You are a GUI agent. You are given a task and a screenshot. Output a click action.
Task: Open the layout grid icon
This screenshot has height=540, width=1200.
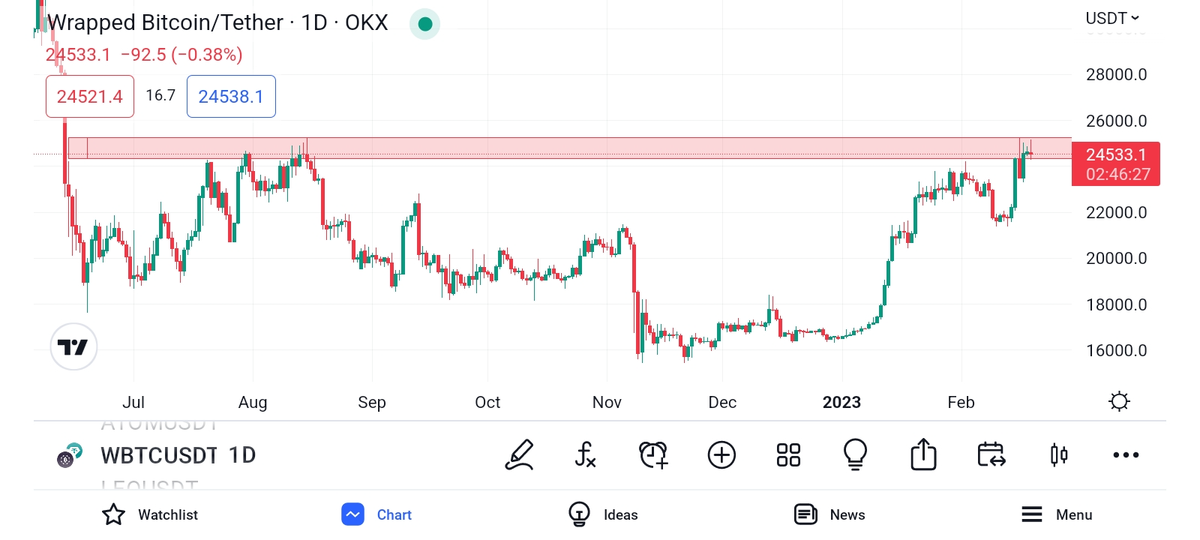[x=788, y=455]
